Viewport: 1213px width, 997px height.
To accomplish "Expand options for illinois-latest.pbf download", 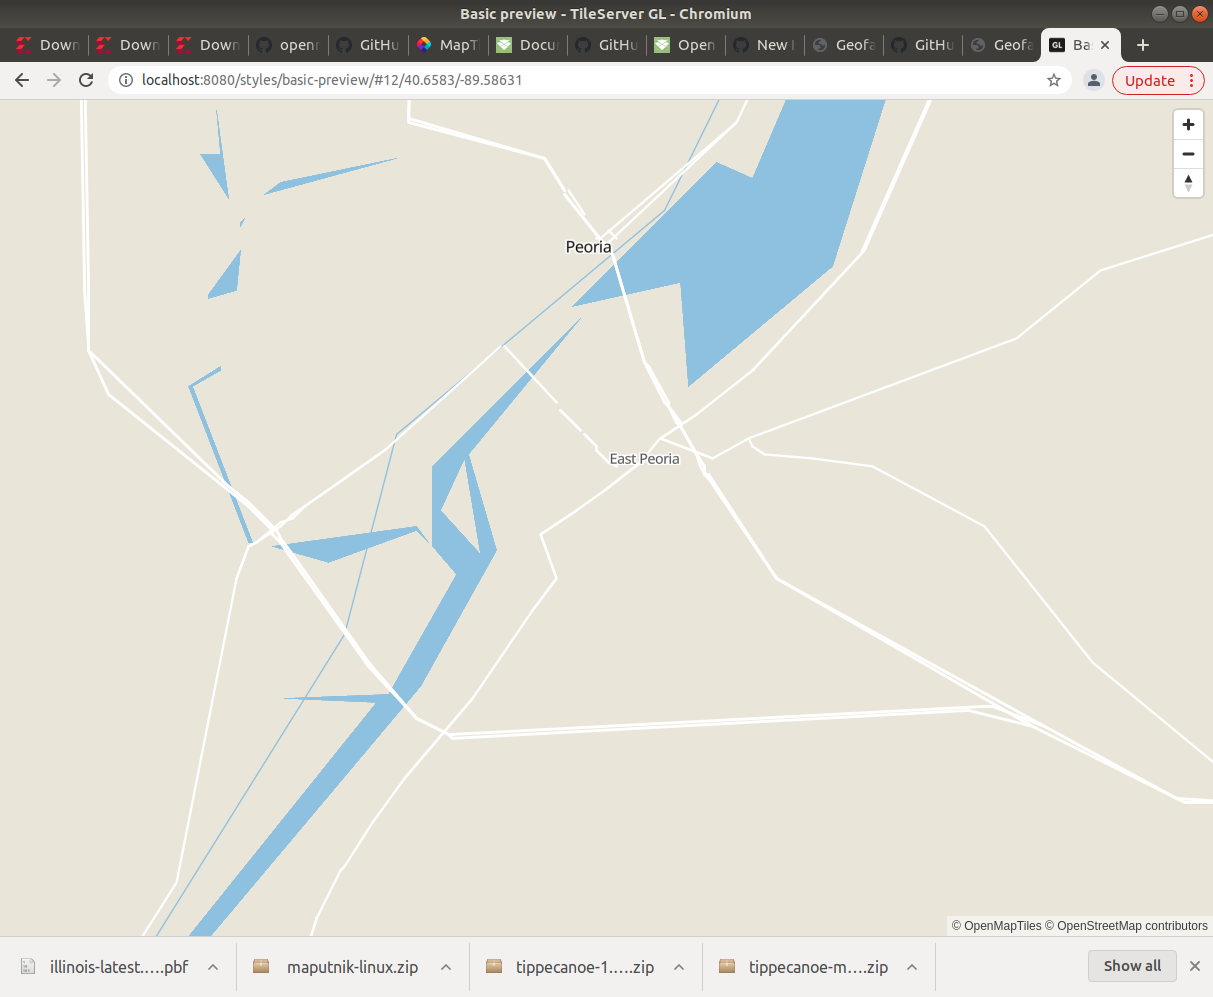I will [x=212, y=967].
